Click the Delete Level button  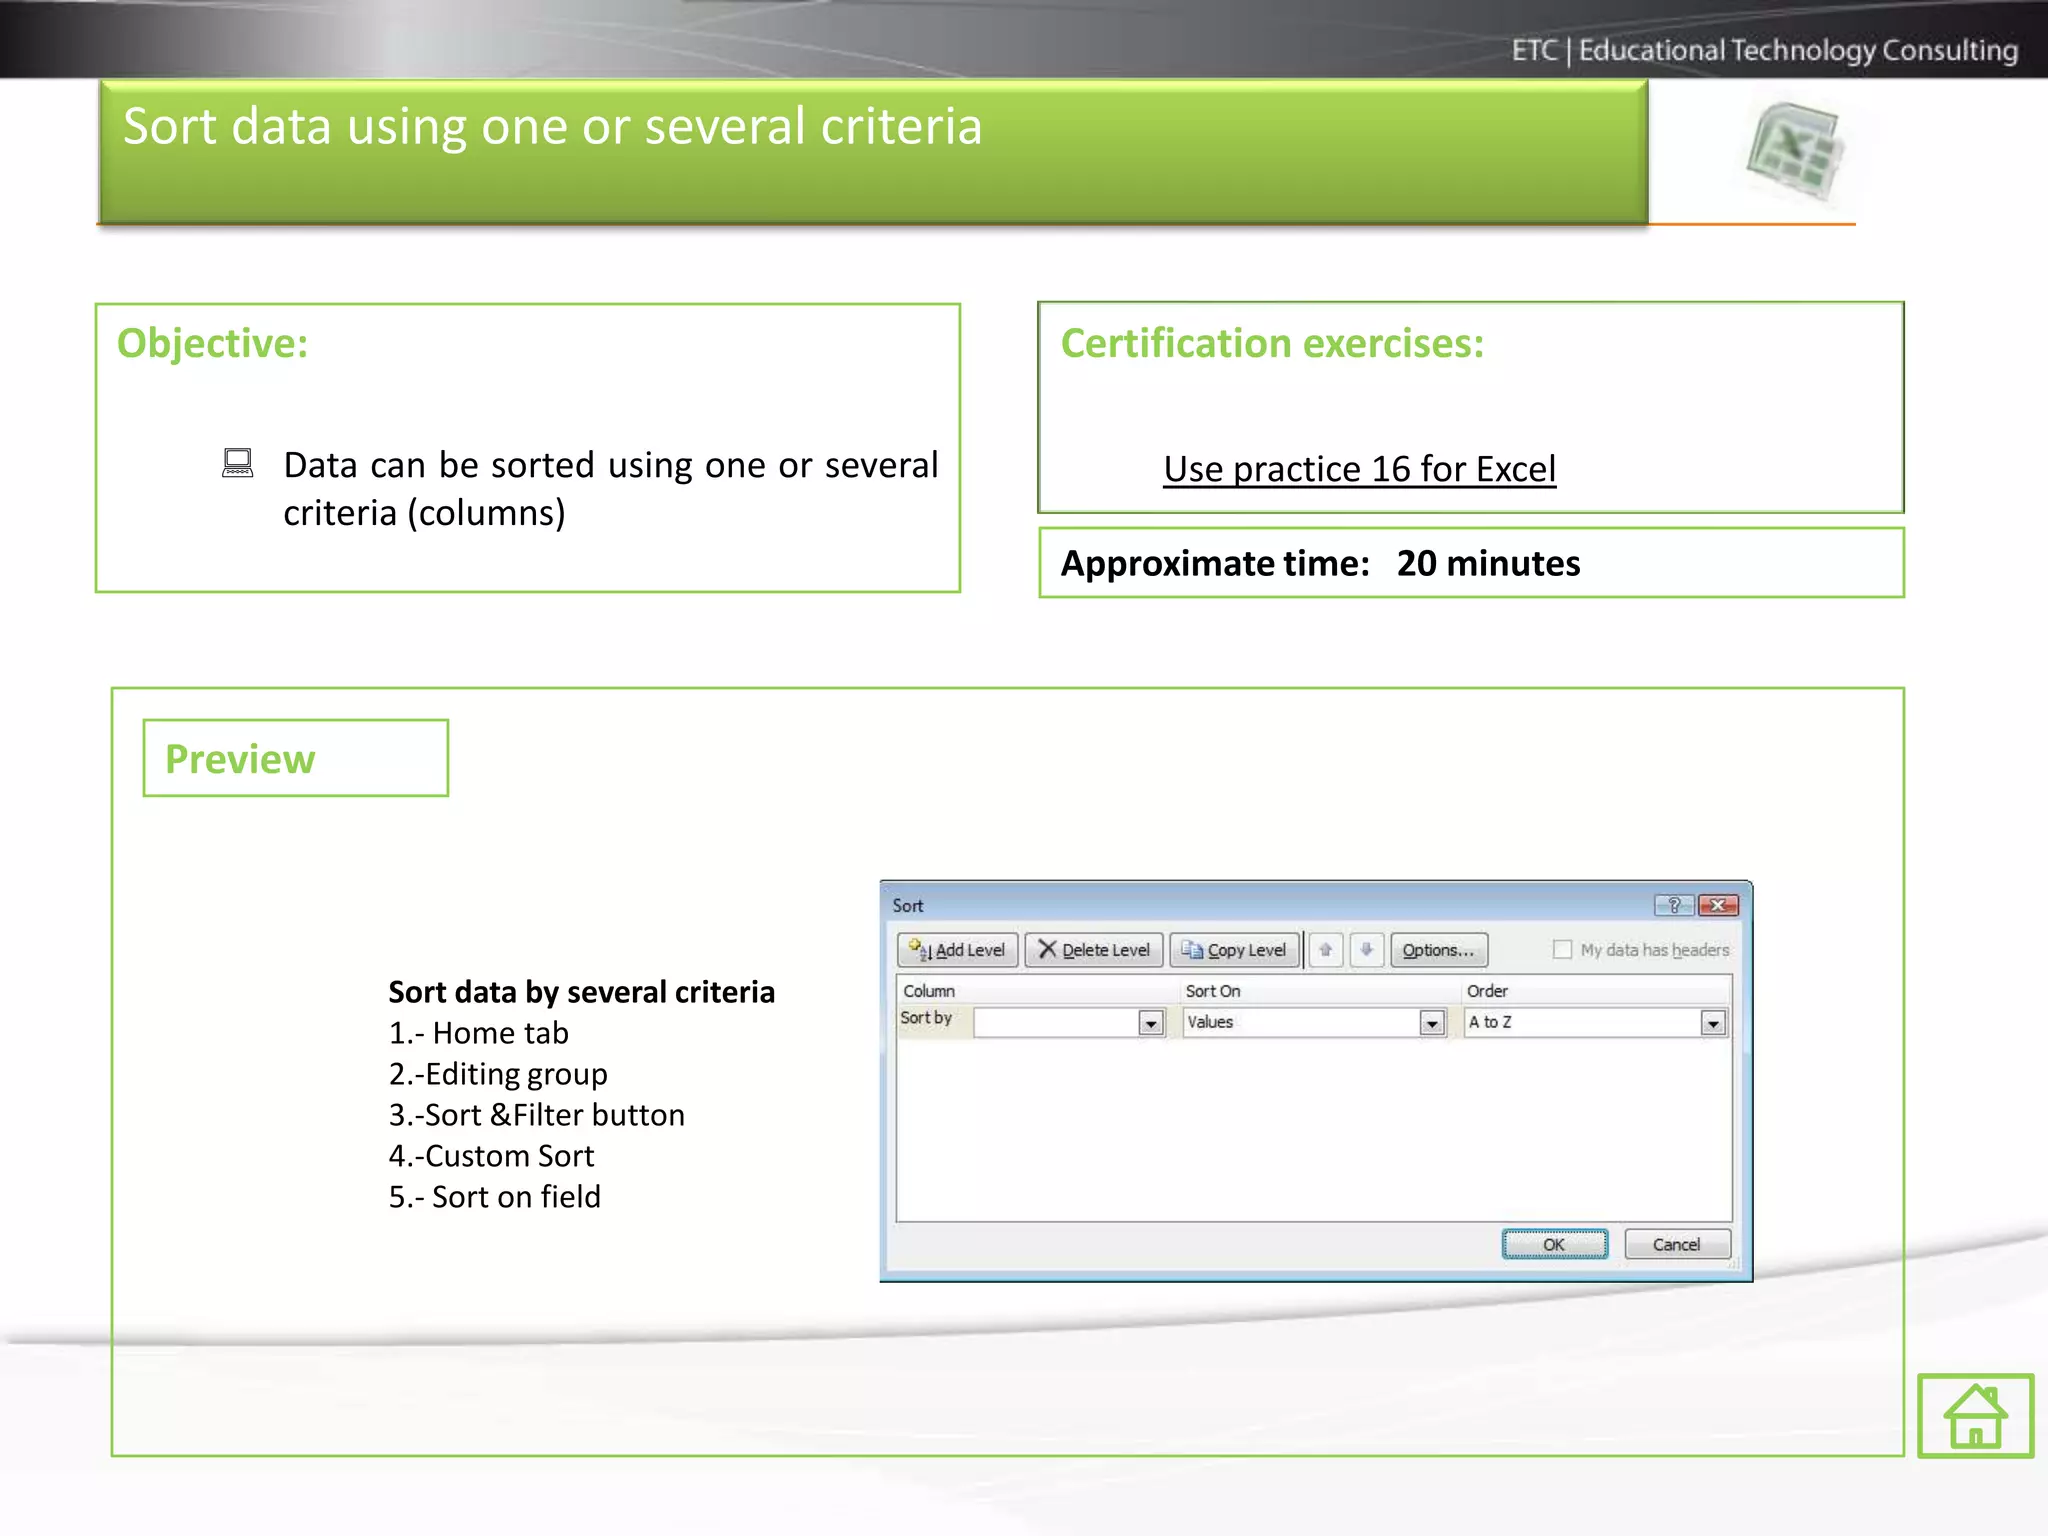tap(1094, 950)
